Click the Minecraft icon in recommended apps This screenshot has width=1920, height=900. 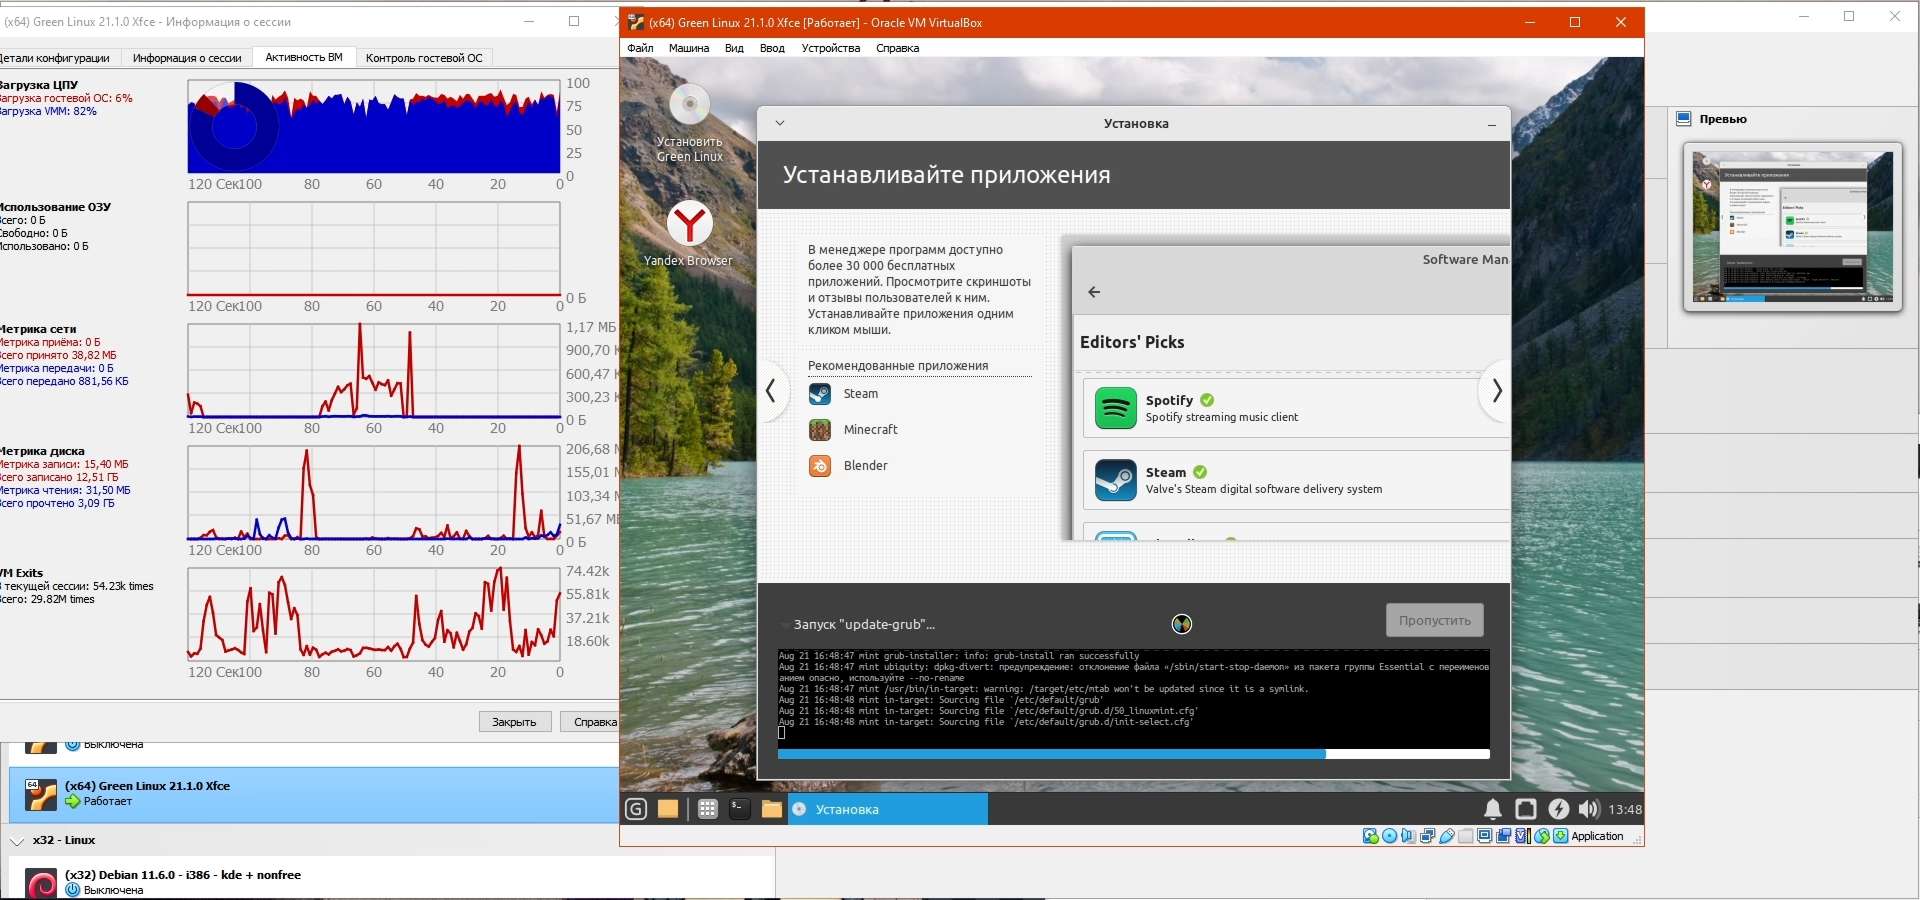tap(820, 430)
